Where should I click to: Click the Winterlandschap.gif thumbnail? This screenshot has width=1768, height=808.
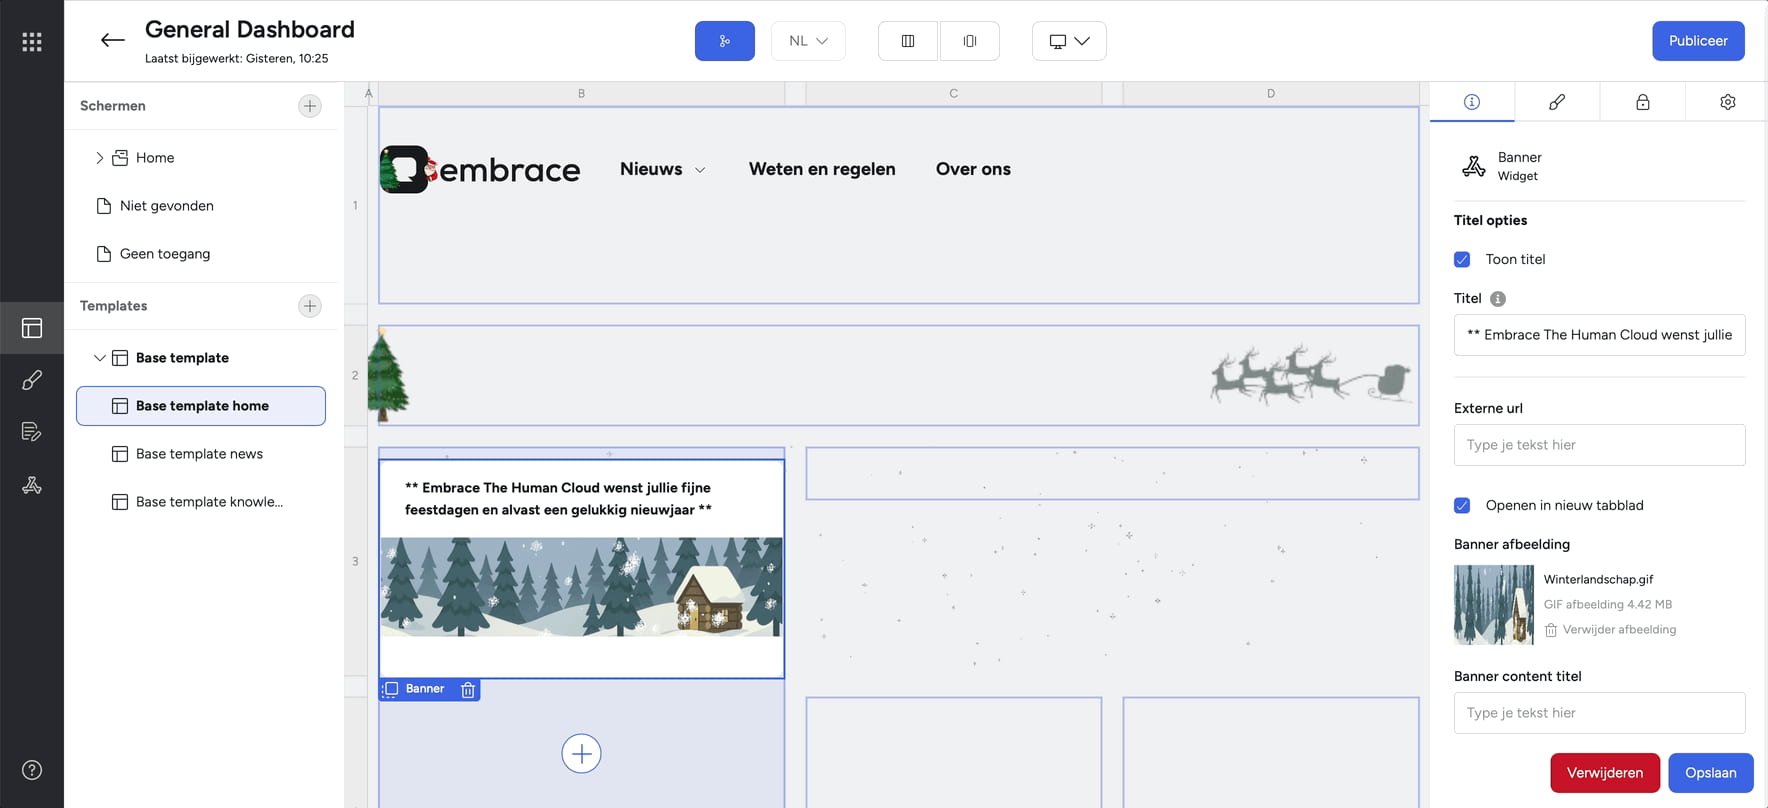point(1494,604)
